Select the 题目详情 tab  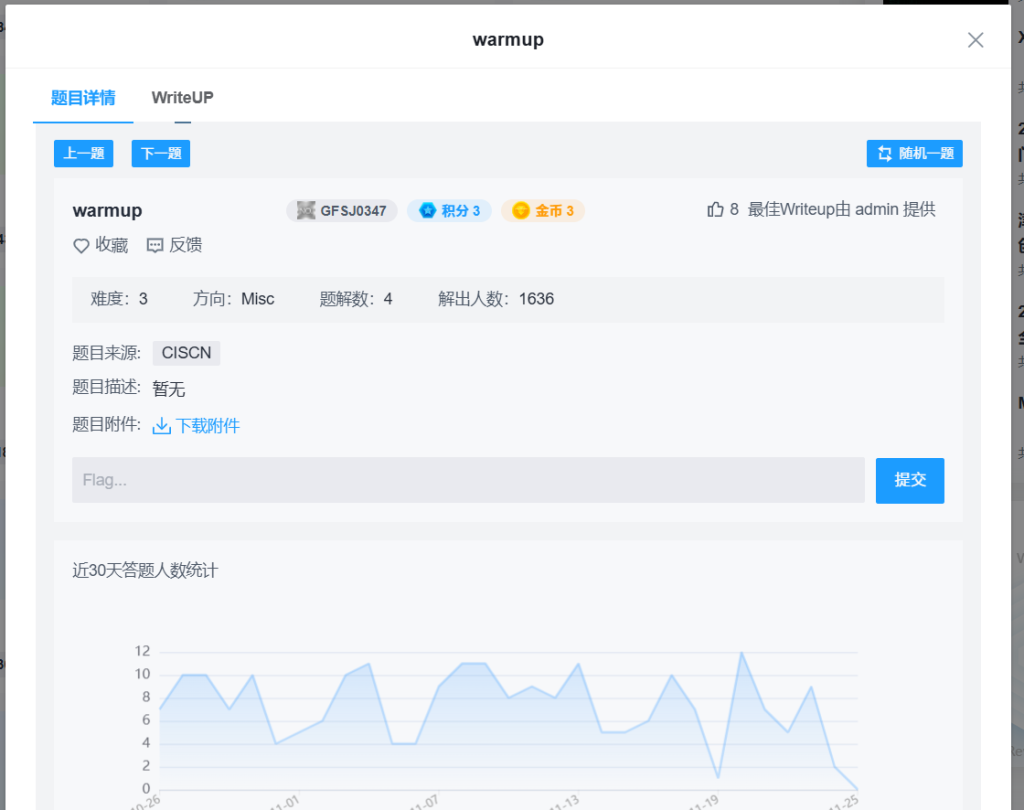(83, 98)
